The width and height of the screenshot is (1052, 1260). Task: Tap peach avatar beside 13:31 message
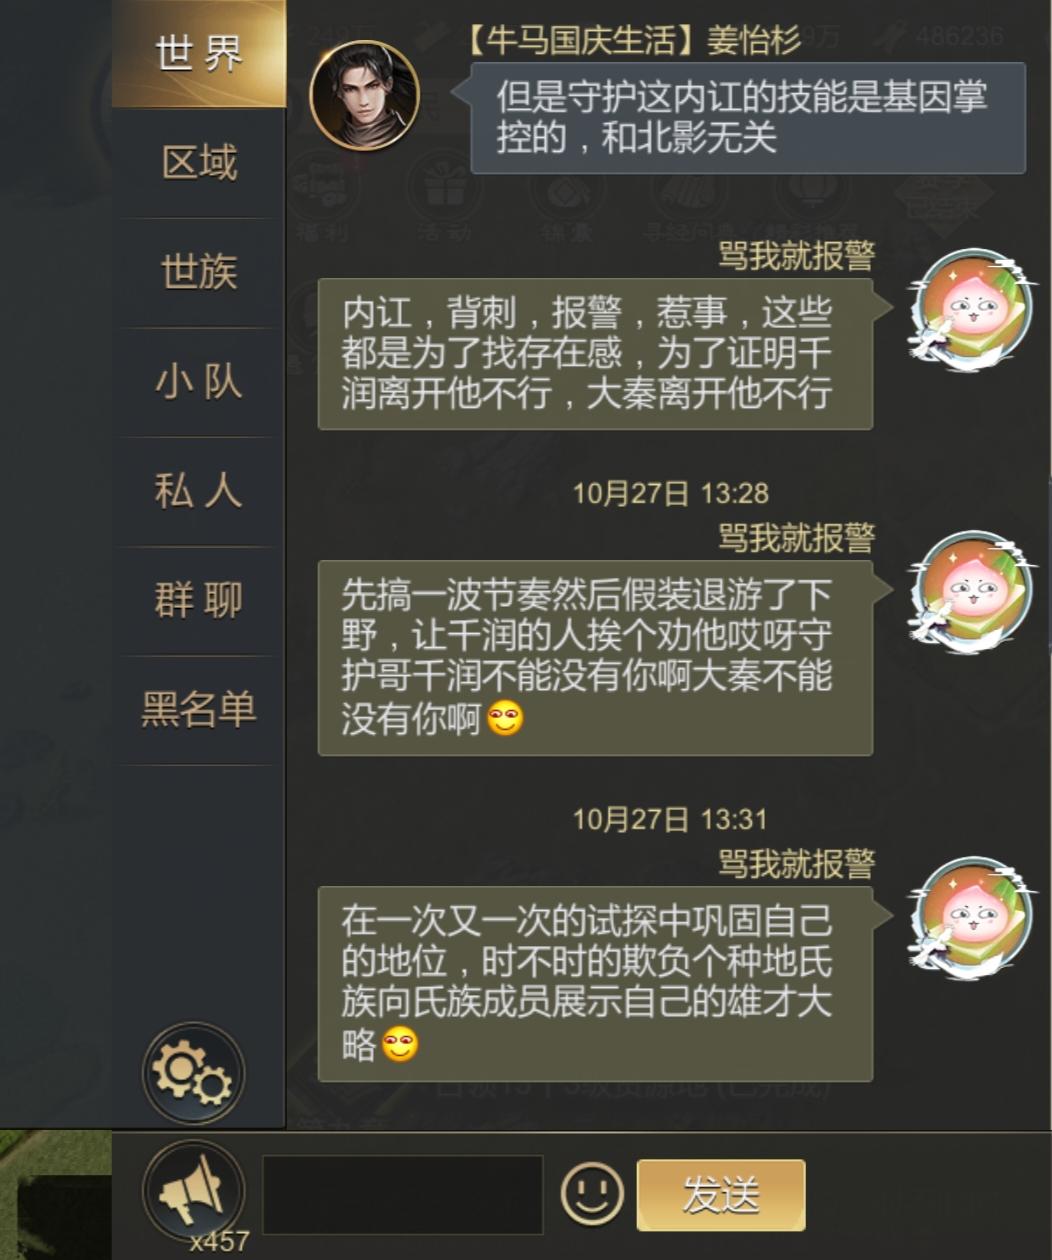(969, 917)
